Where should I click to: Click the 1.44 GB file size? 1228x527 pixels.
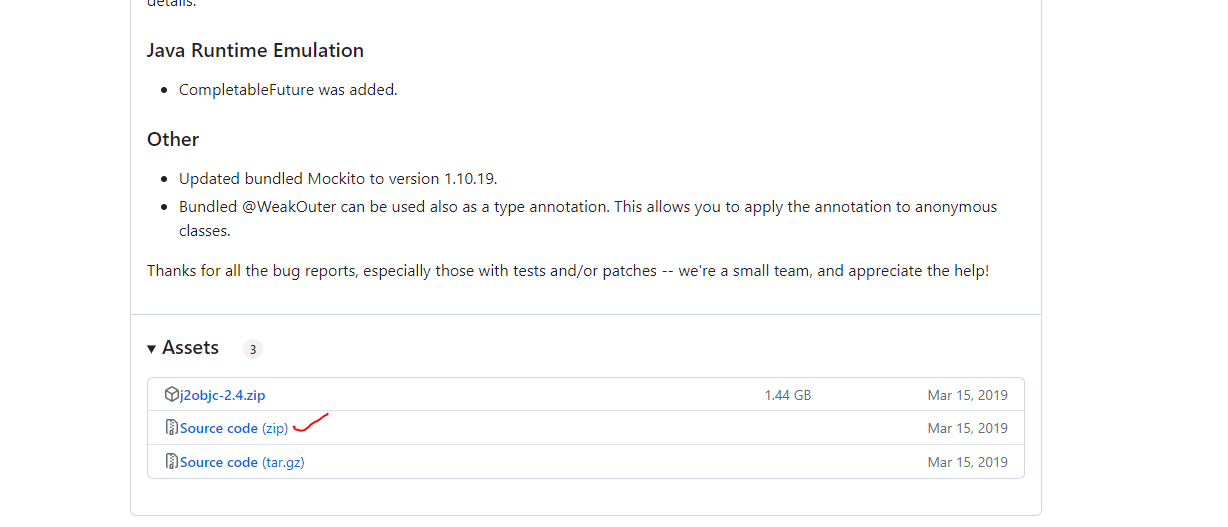coord(787,395)
